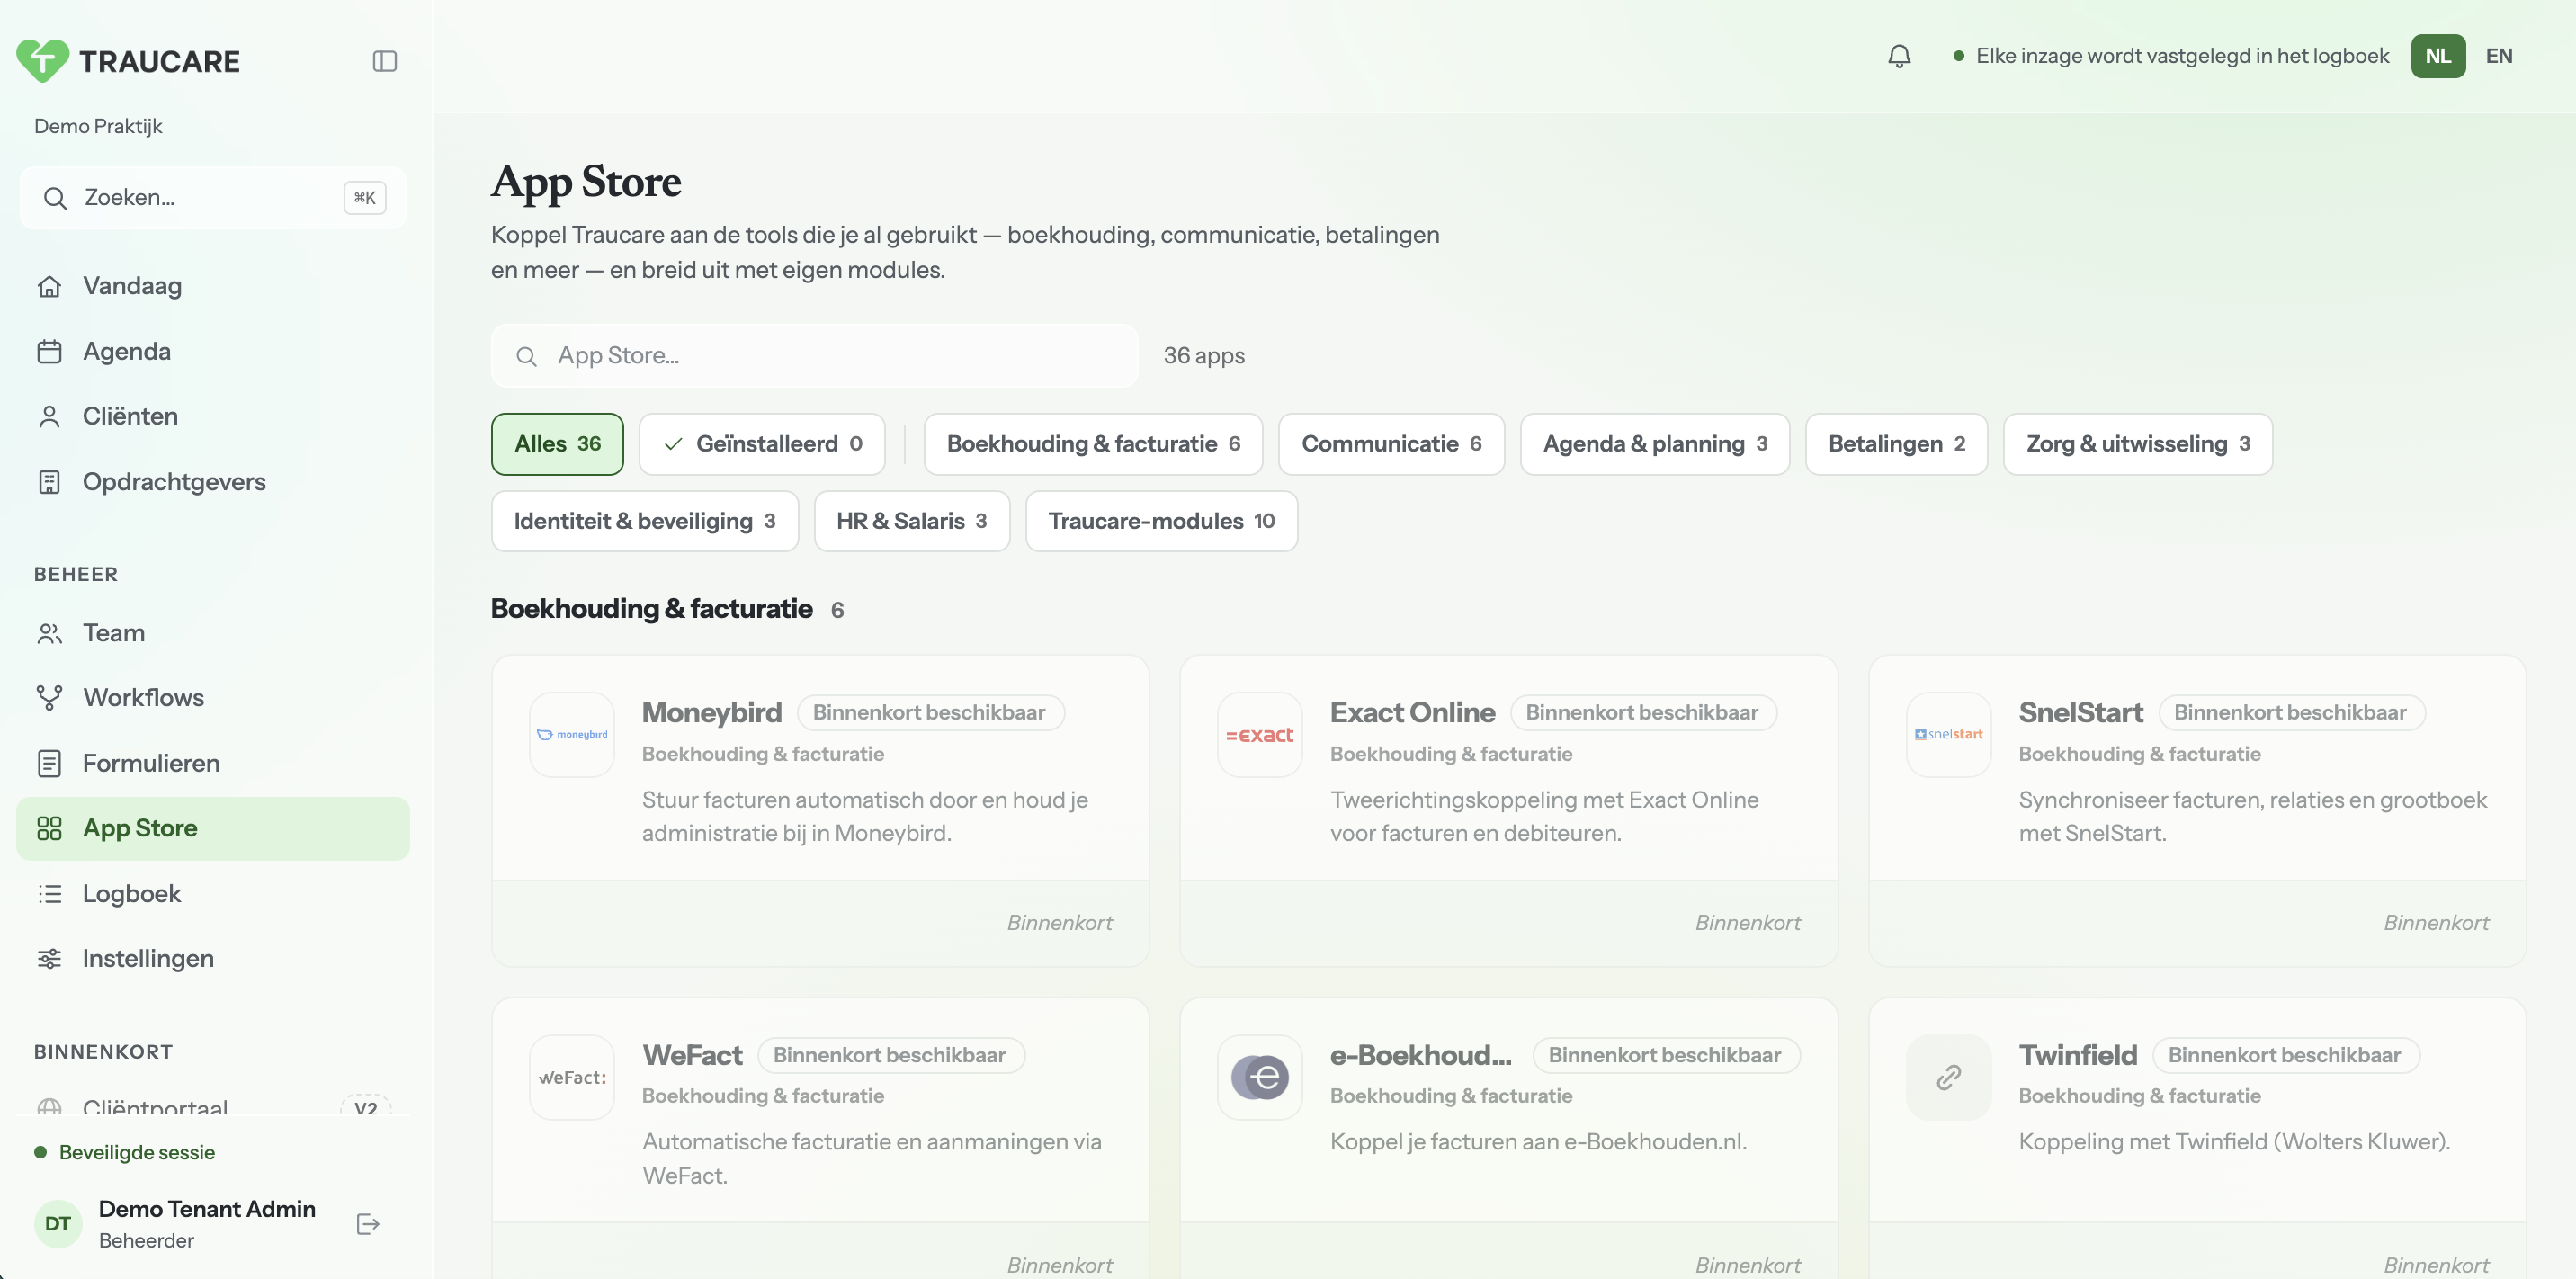Click the App Store search magnifier icon
Screen dimensions: 2576x1279
526,356
